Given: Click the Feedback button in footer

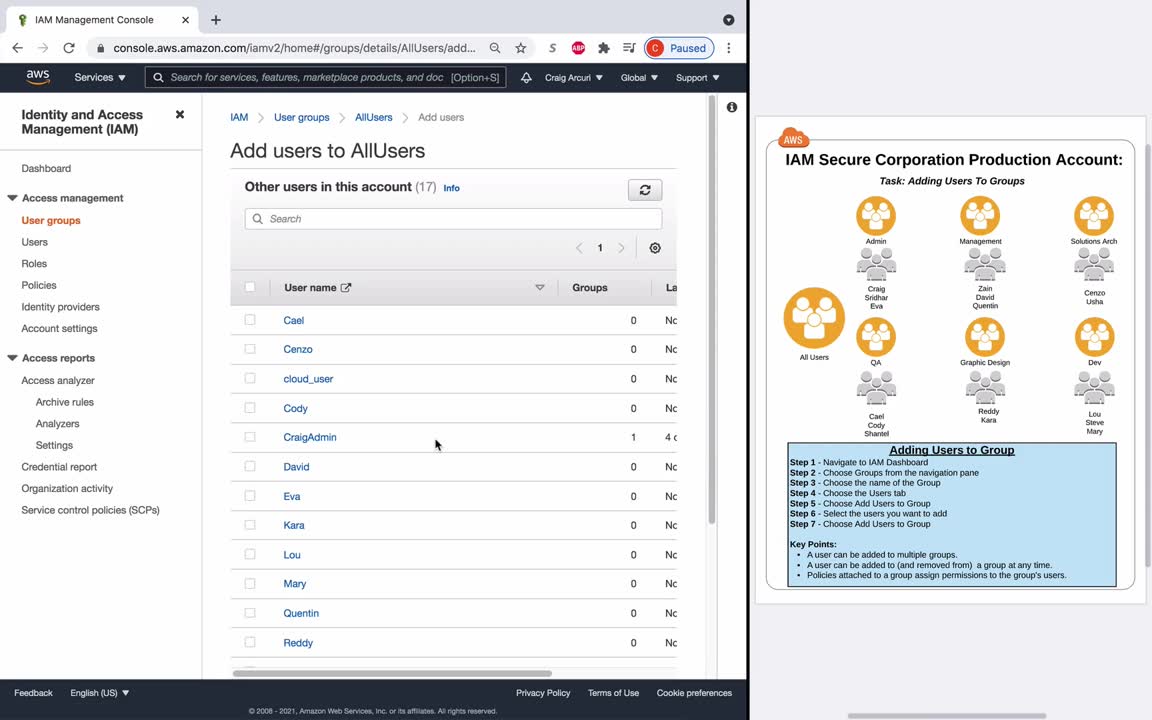Looking at the screenshot, I should [x=33, y=693].
